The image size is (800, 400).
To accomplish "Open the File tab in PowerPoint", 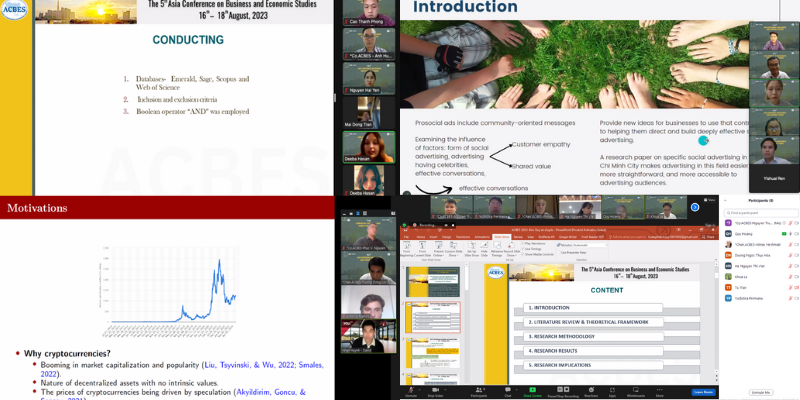I will pos(407,237).
